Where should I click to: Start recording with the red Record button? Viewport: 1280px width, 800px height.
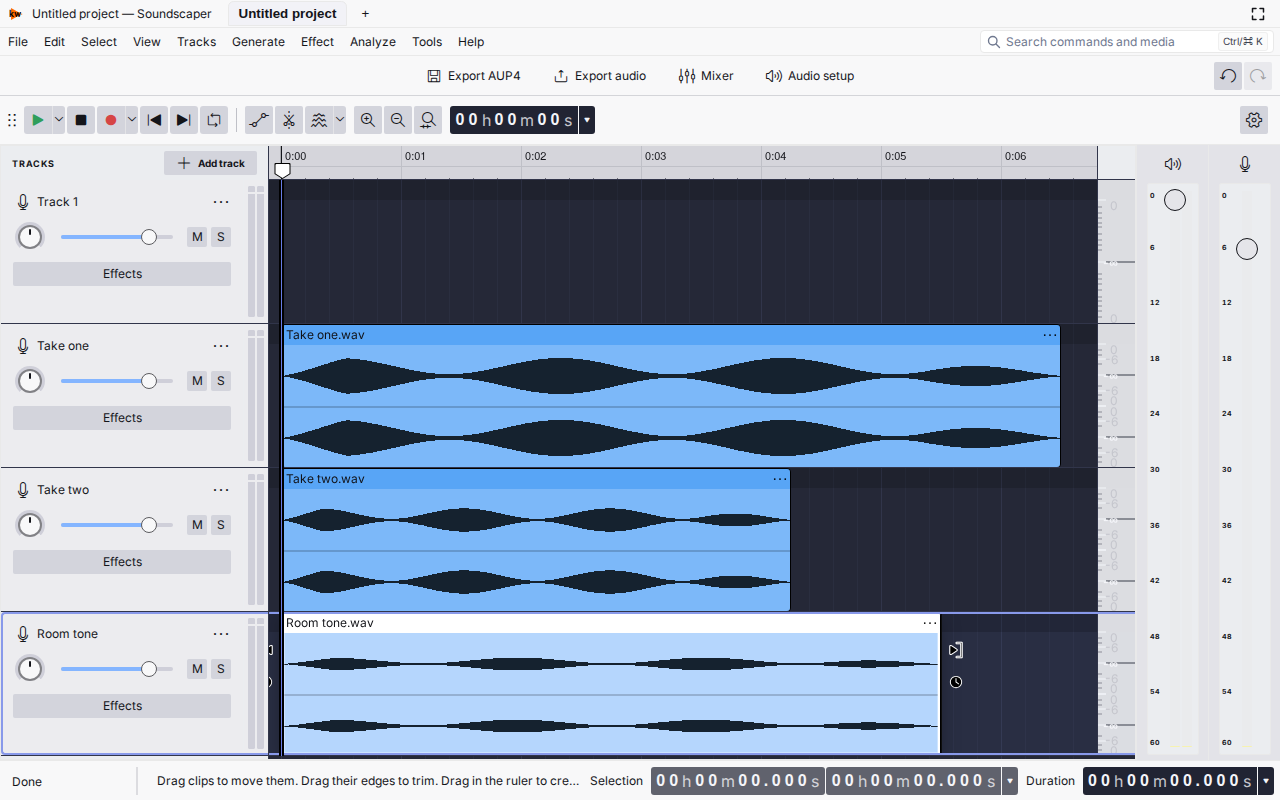coord(111,120)
